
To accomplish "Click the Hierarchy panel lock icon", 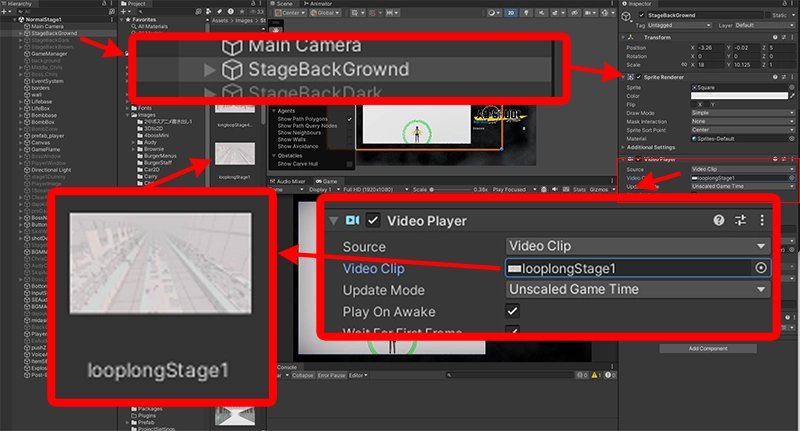I will 101,4.
